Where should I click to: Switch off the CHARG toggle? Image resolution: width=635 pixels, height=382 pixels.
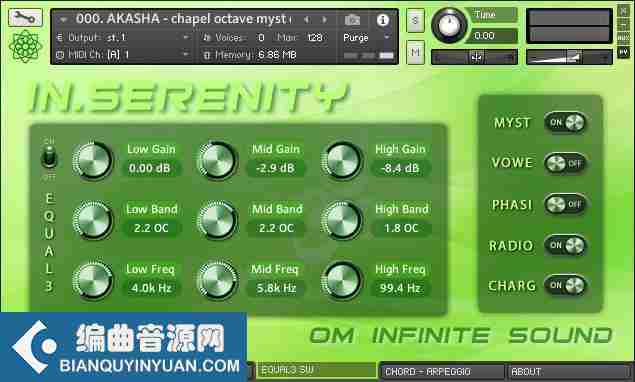[x=565, y=286]
